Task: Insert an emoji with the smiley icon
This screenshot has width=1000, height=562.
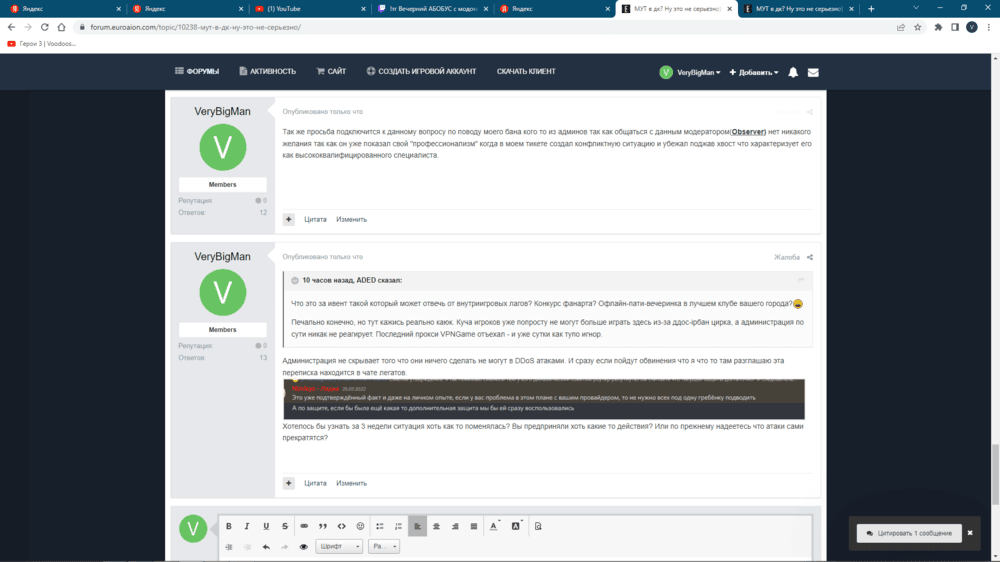Action: (x=361, y=526)
